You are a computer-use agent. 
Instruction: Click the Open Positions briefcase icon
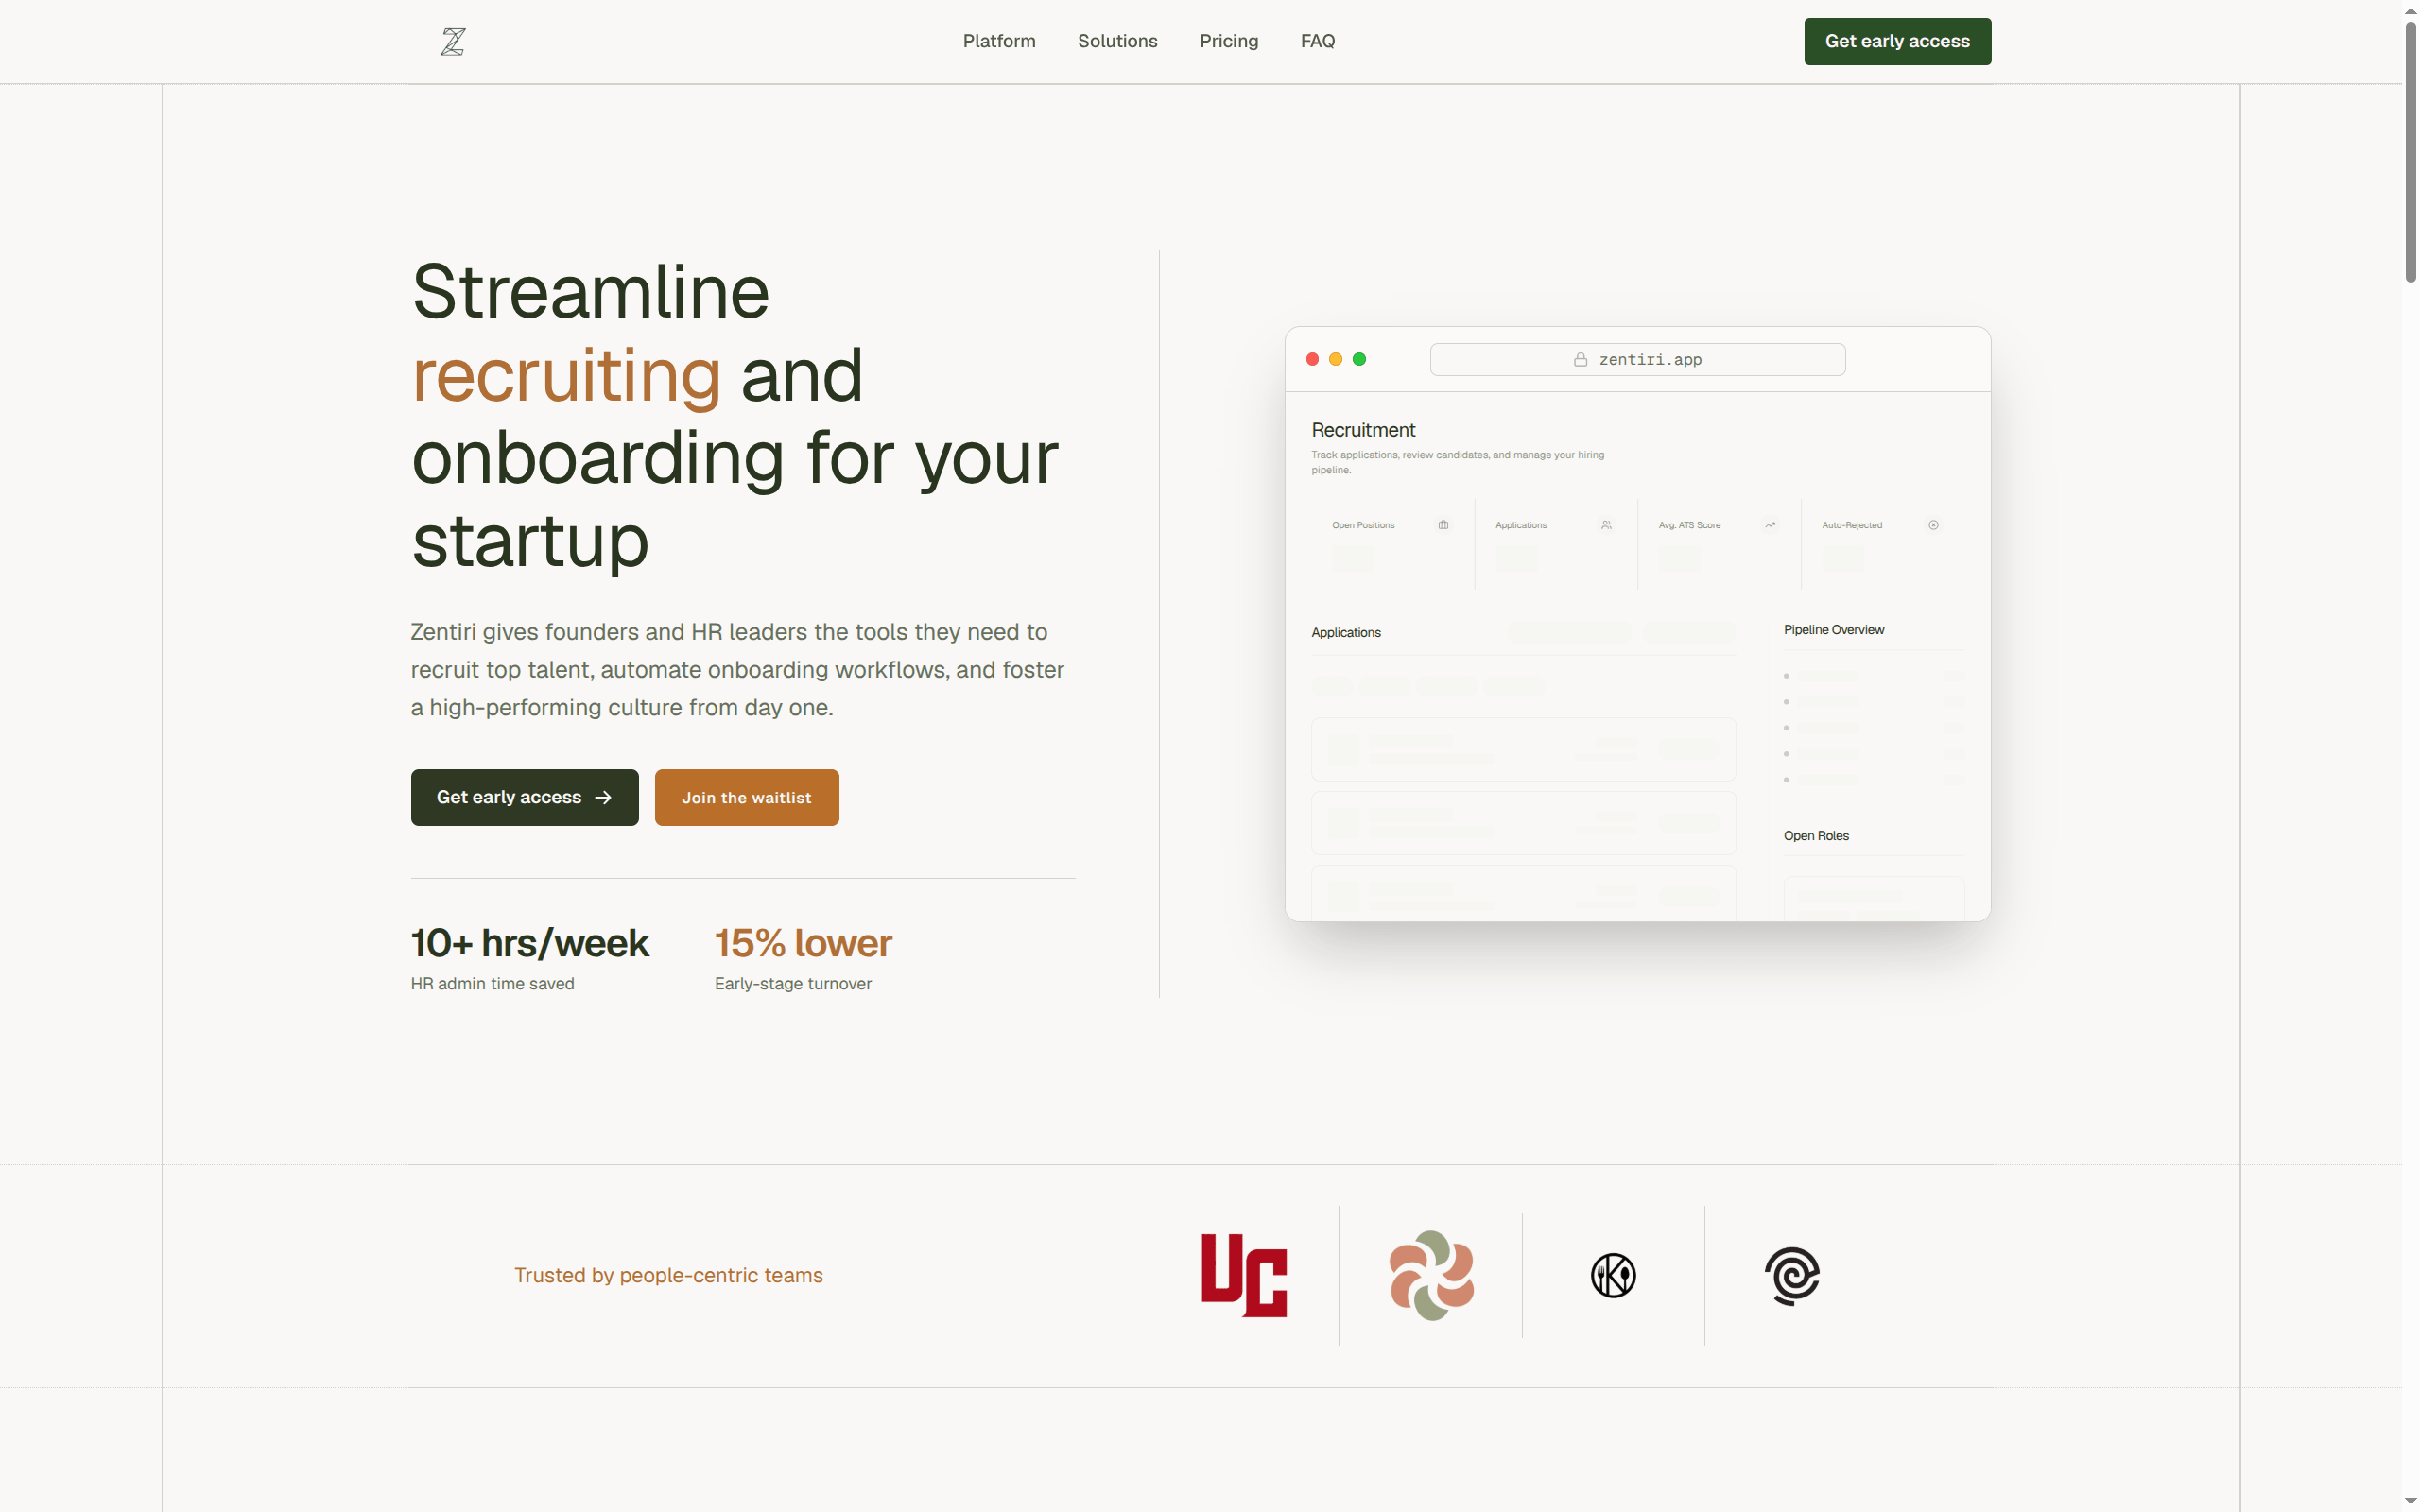(x=1443, y=525)
